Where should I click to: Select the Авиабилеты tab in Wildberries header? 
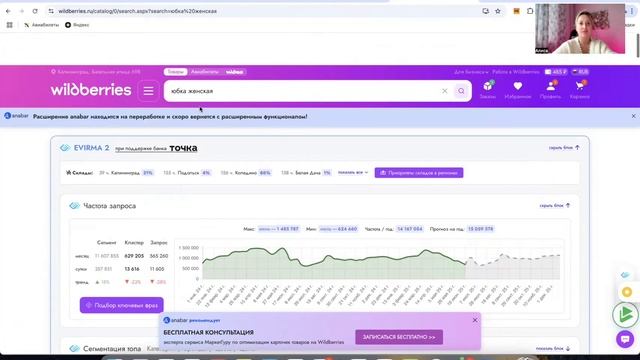[205, 72]
